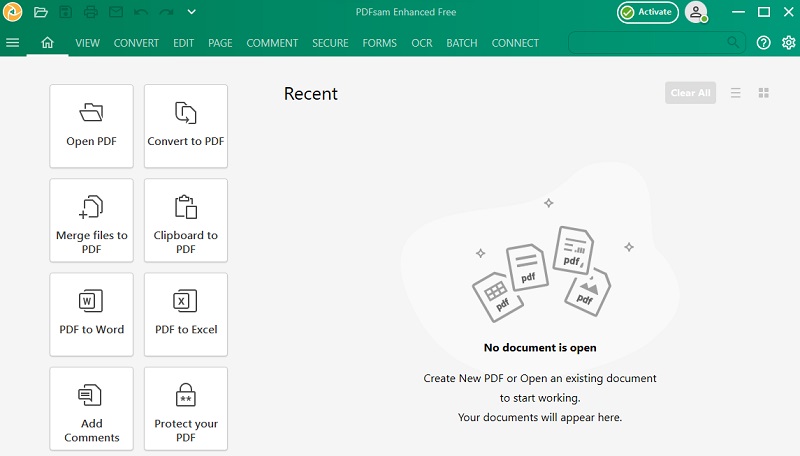Image resolution: width=800 pixels, height=456 pixels.
Task: Click the Undo arrow icon
Action: [x=141, y=12]
